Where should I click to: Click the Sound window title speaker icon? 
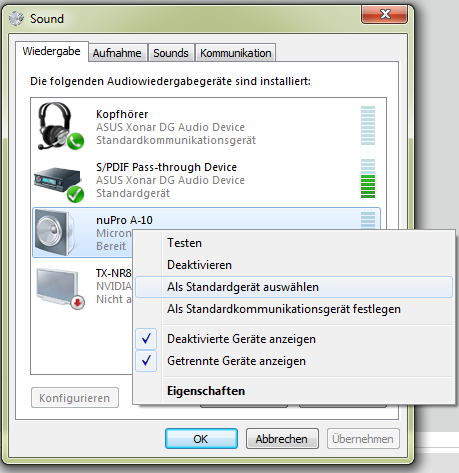click(16, 18)
